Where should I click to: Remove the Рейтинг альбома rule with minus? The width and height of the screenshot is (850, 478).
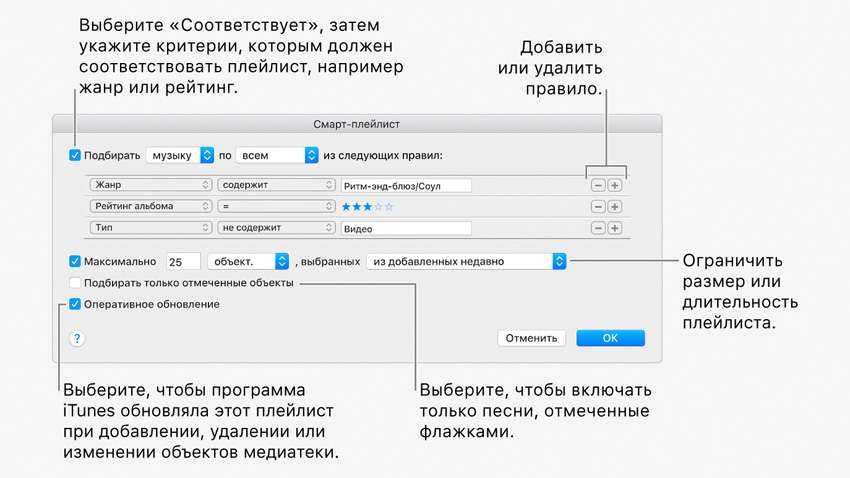click(x=598, y=207)
